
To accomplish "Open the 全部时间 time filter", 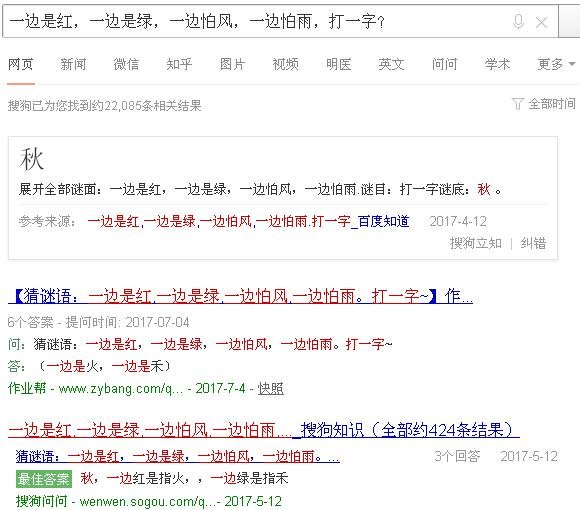I will (x=552, y=104).
